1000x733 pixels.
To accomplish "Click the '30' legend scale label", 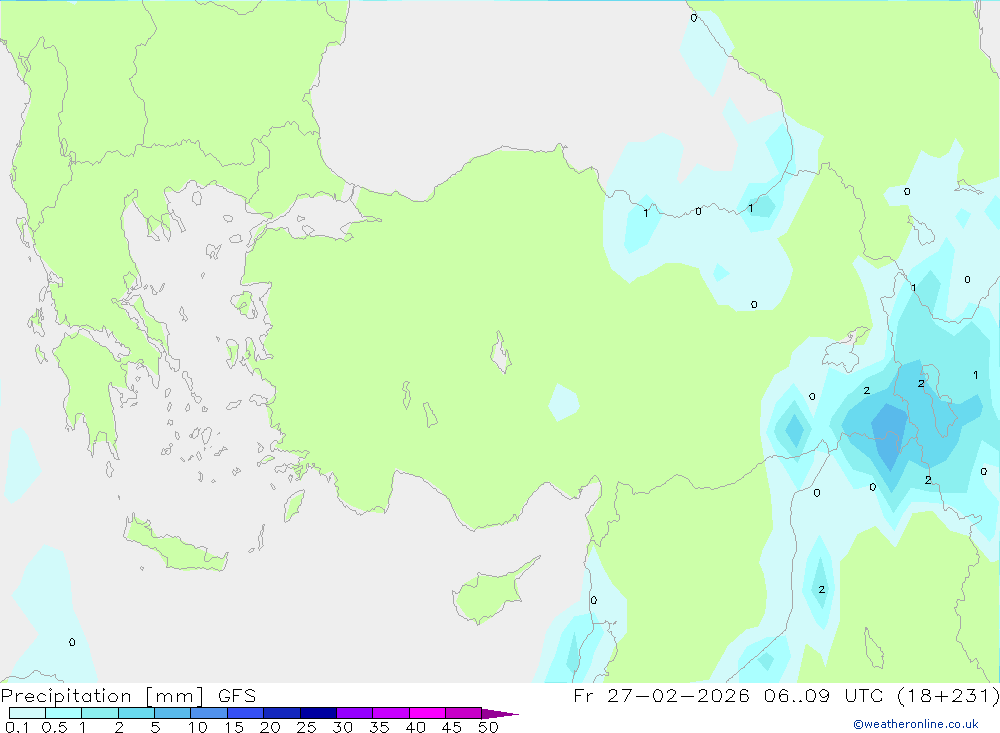I will [x=342, y=727].
